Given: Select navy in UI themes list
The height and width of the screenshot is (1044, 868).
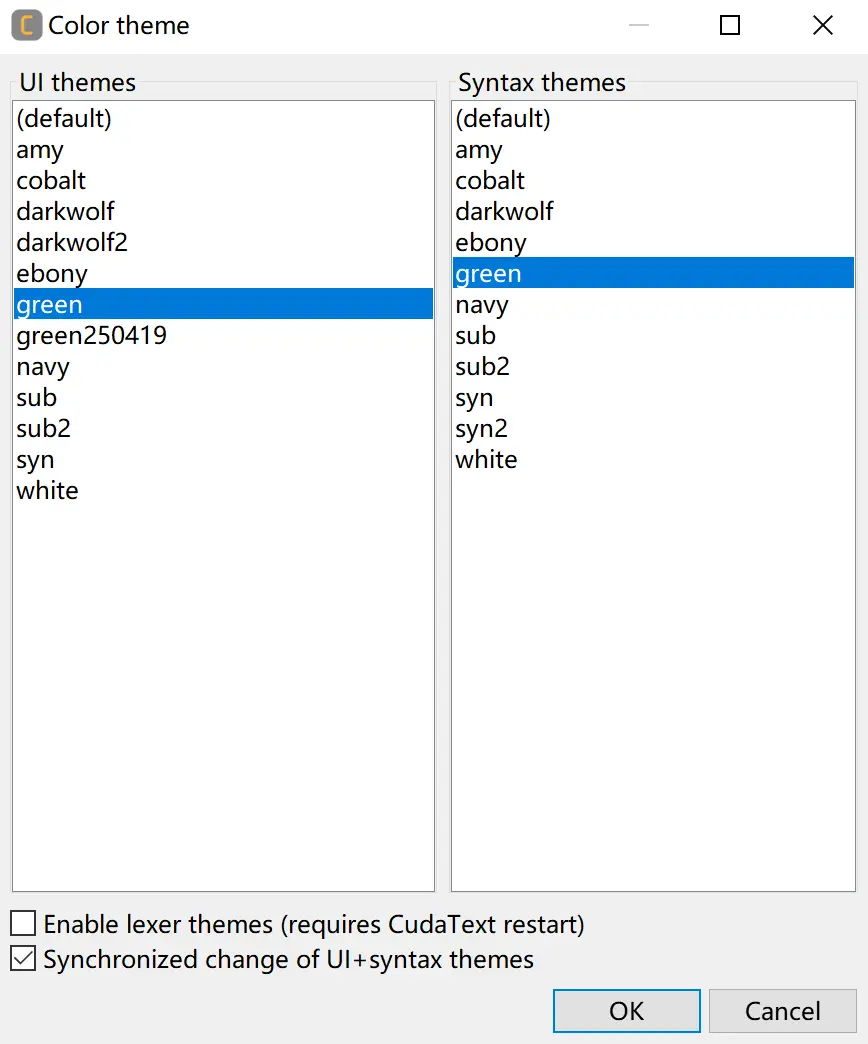Looking at the screenshot, I should tap(43, 367).
